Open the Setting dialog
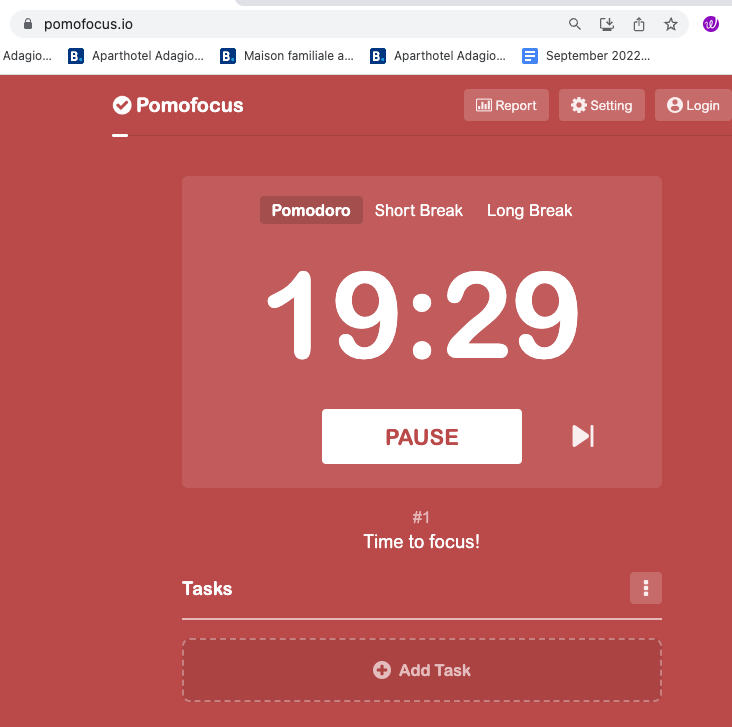Screen dimensions: 732x727 pyautogui.click(x=601, y=105)
